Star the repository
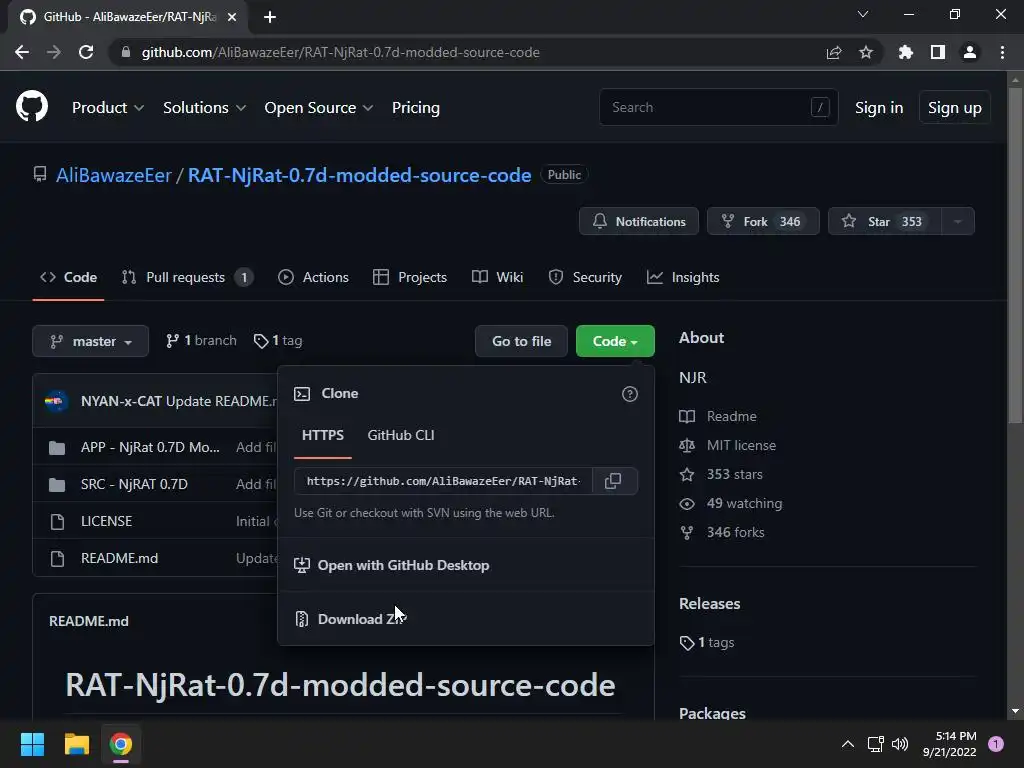Screen dimensions: 1024x768 tap(885, 221)
